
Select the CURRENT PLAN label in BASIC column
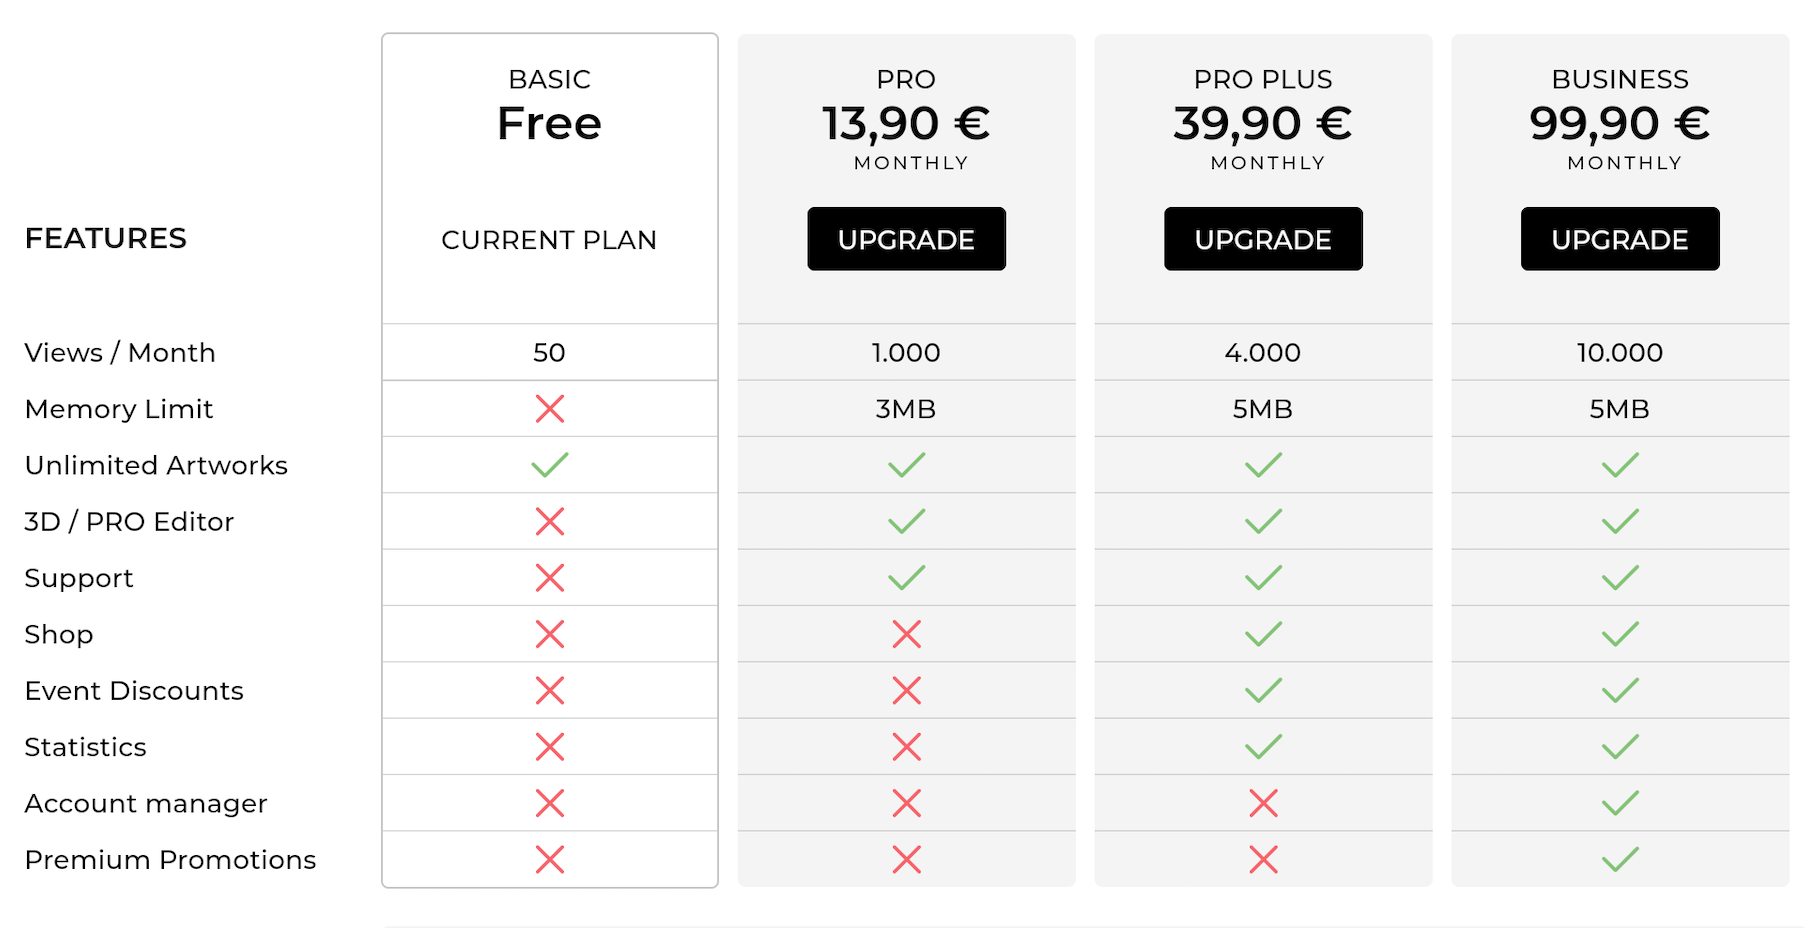pos(549,240)
